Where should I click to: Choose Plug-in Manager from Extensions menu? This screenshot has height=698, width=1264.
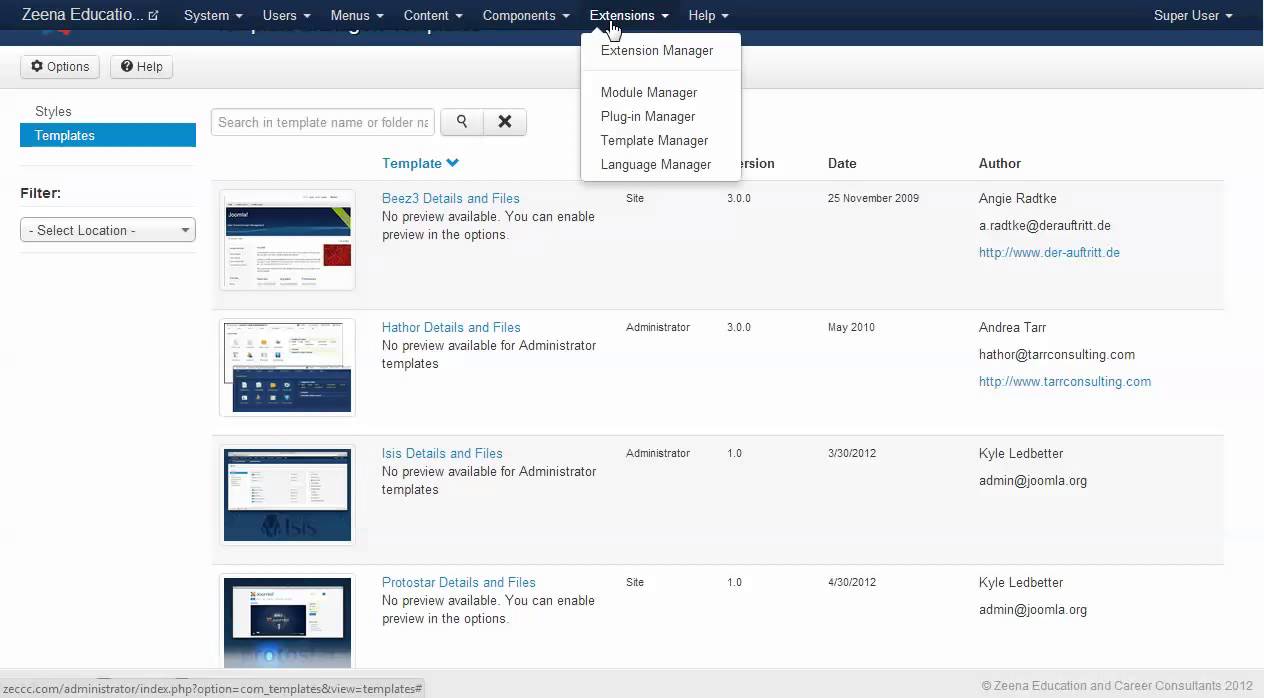coord(648,116)
